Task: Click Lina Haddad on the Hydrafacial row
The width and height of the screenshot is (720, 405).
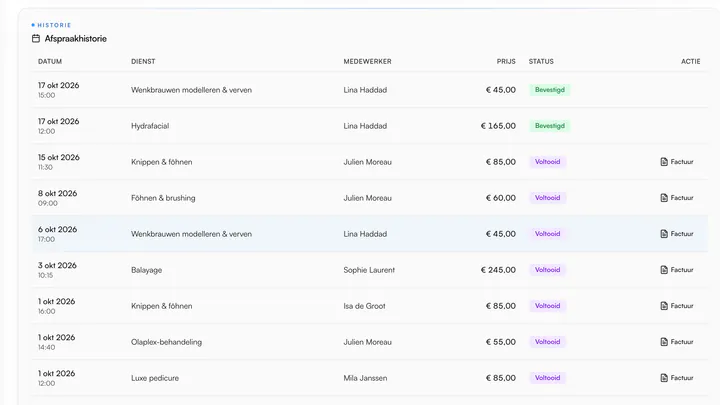Action: point(365,126)
